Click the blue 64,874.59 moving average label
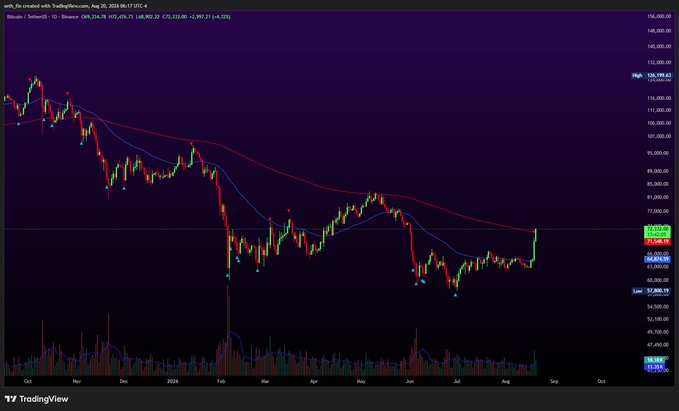Viewport: 679px width, 411px height. pos(657,259)
